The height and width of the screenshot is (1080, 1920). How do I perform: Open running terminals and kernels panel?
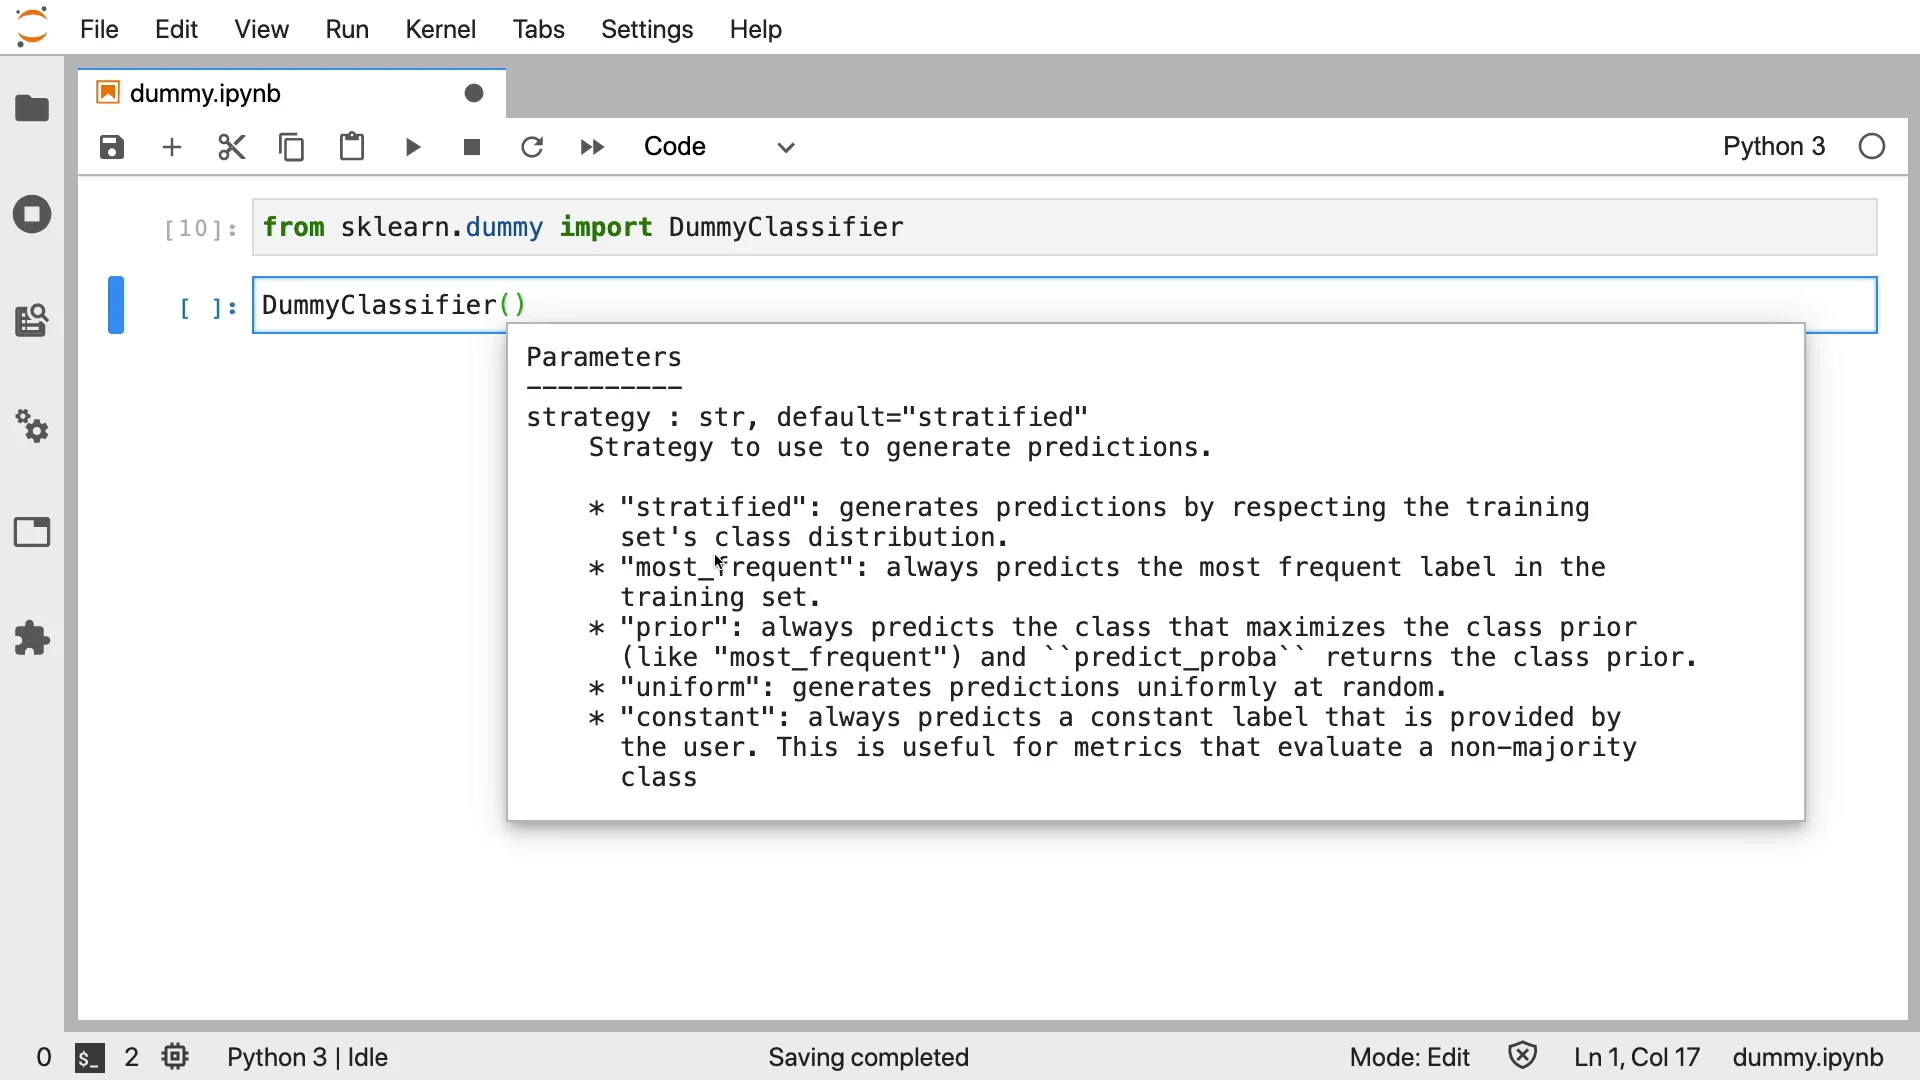[32, 214]
